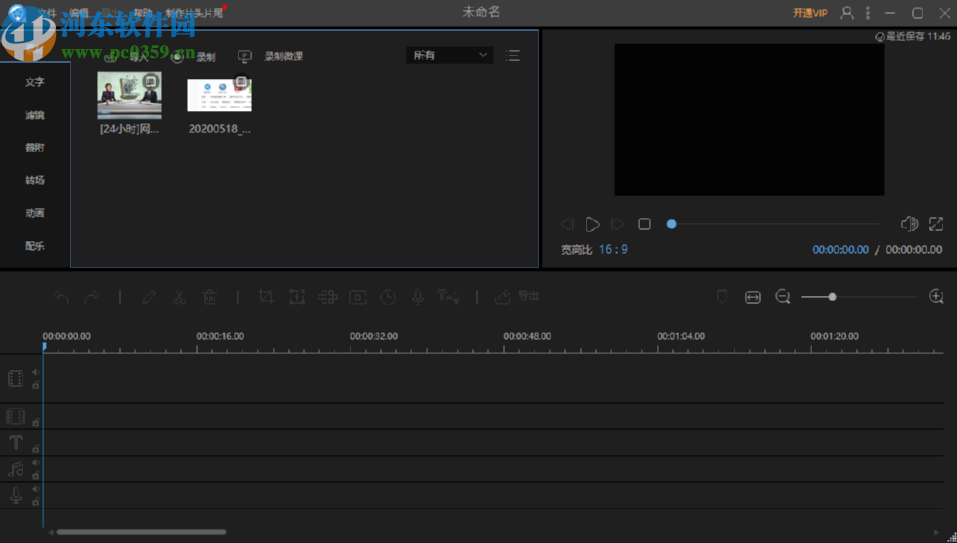
Task: Open the 转场 transitions tab
Action: coord(35,180)
